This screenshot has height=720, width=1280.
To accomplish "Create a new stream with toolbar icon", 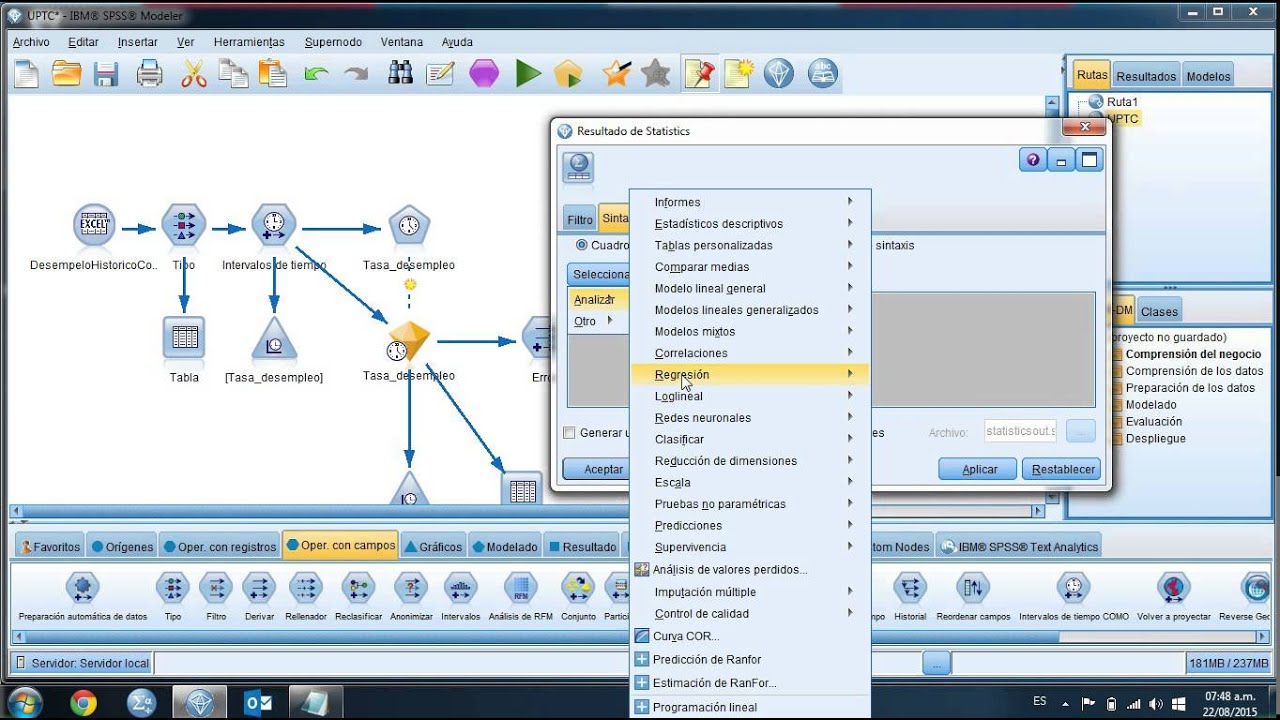I will (x=27, y=74).
